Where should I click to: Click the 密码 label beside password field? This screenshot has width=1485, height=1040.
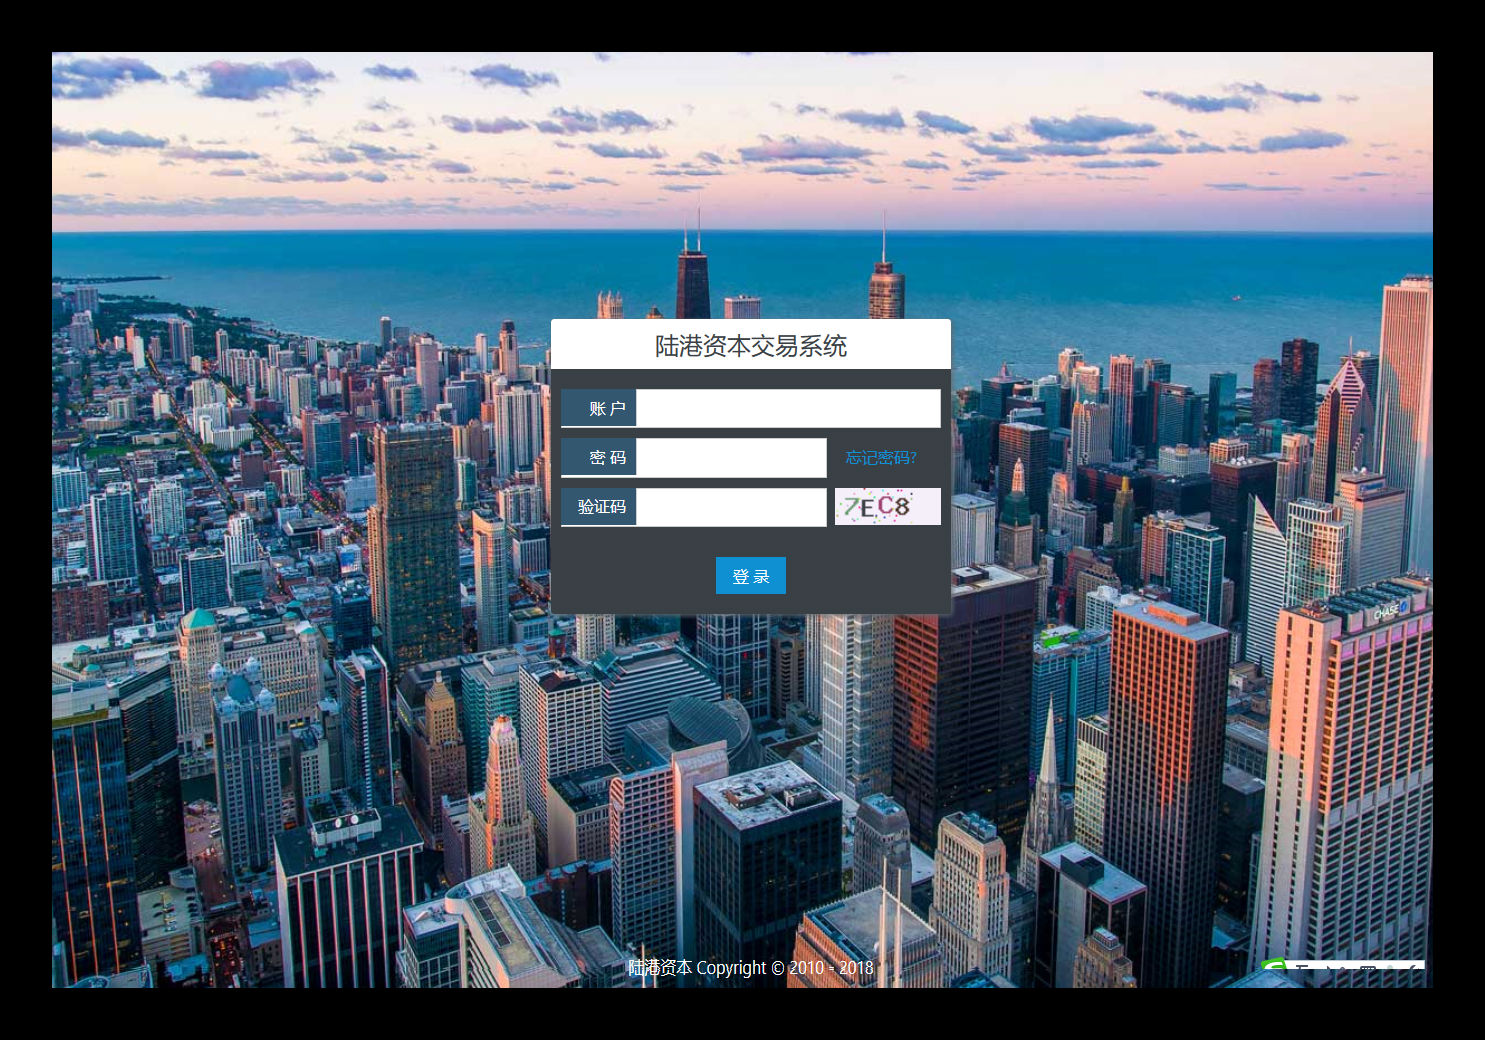600,457
